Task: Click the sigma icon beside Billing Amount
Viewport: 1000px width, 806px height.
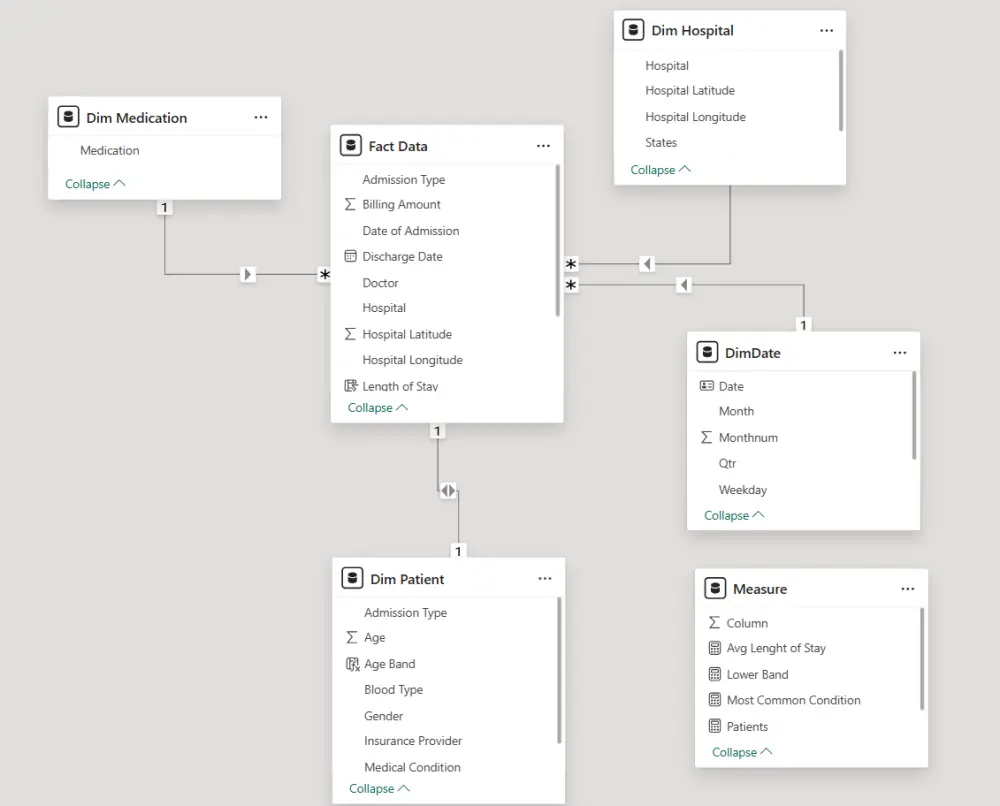Action: (x=351, y=204)
